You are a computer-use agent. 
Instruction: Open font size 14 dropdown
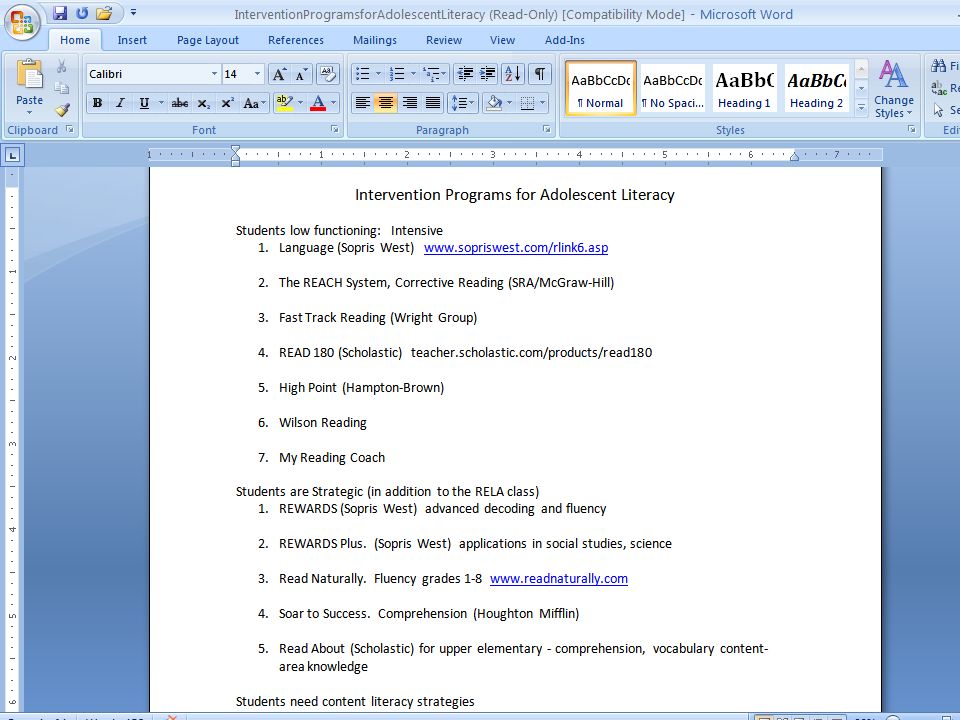coord(257,74)
